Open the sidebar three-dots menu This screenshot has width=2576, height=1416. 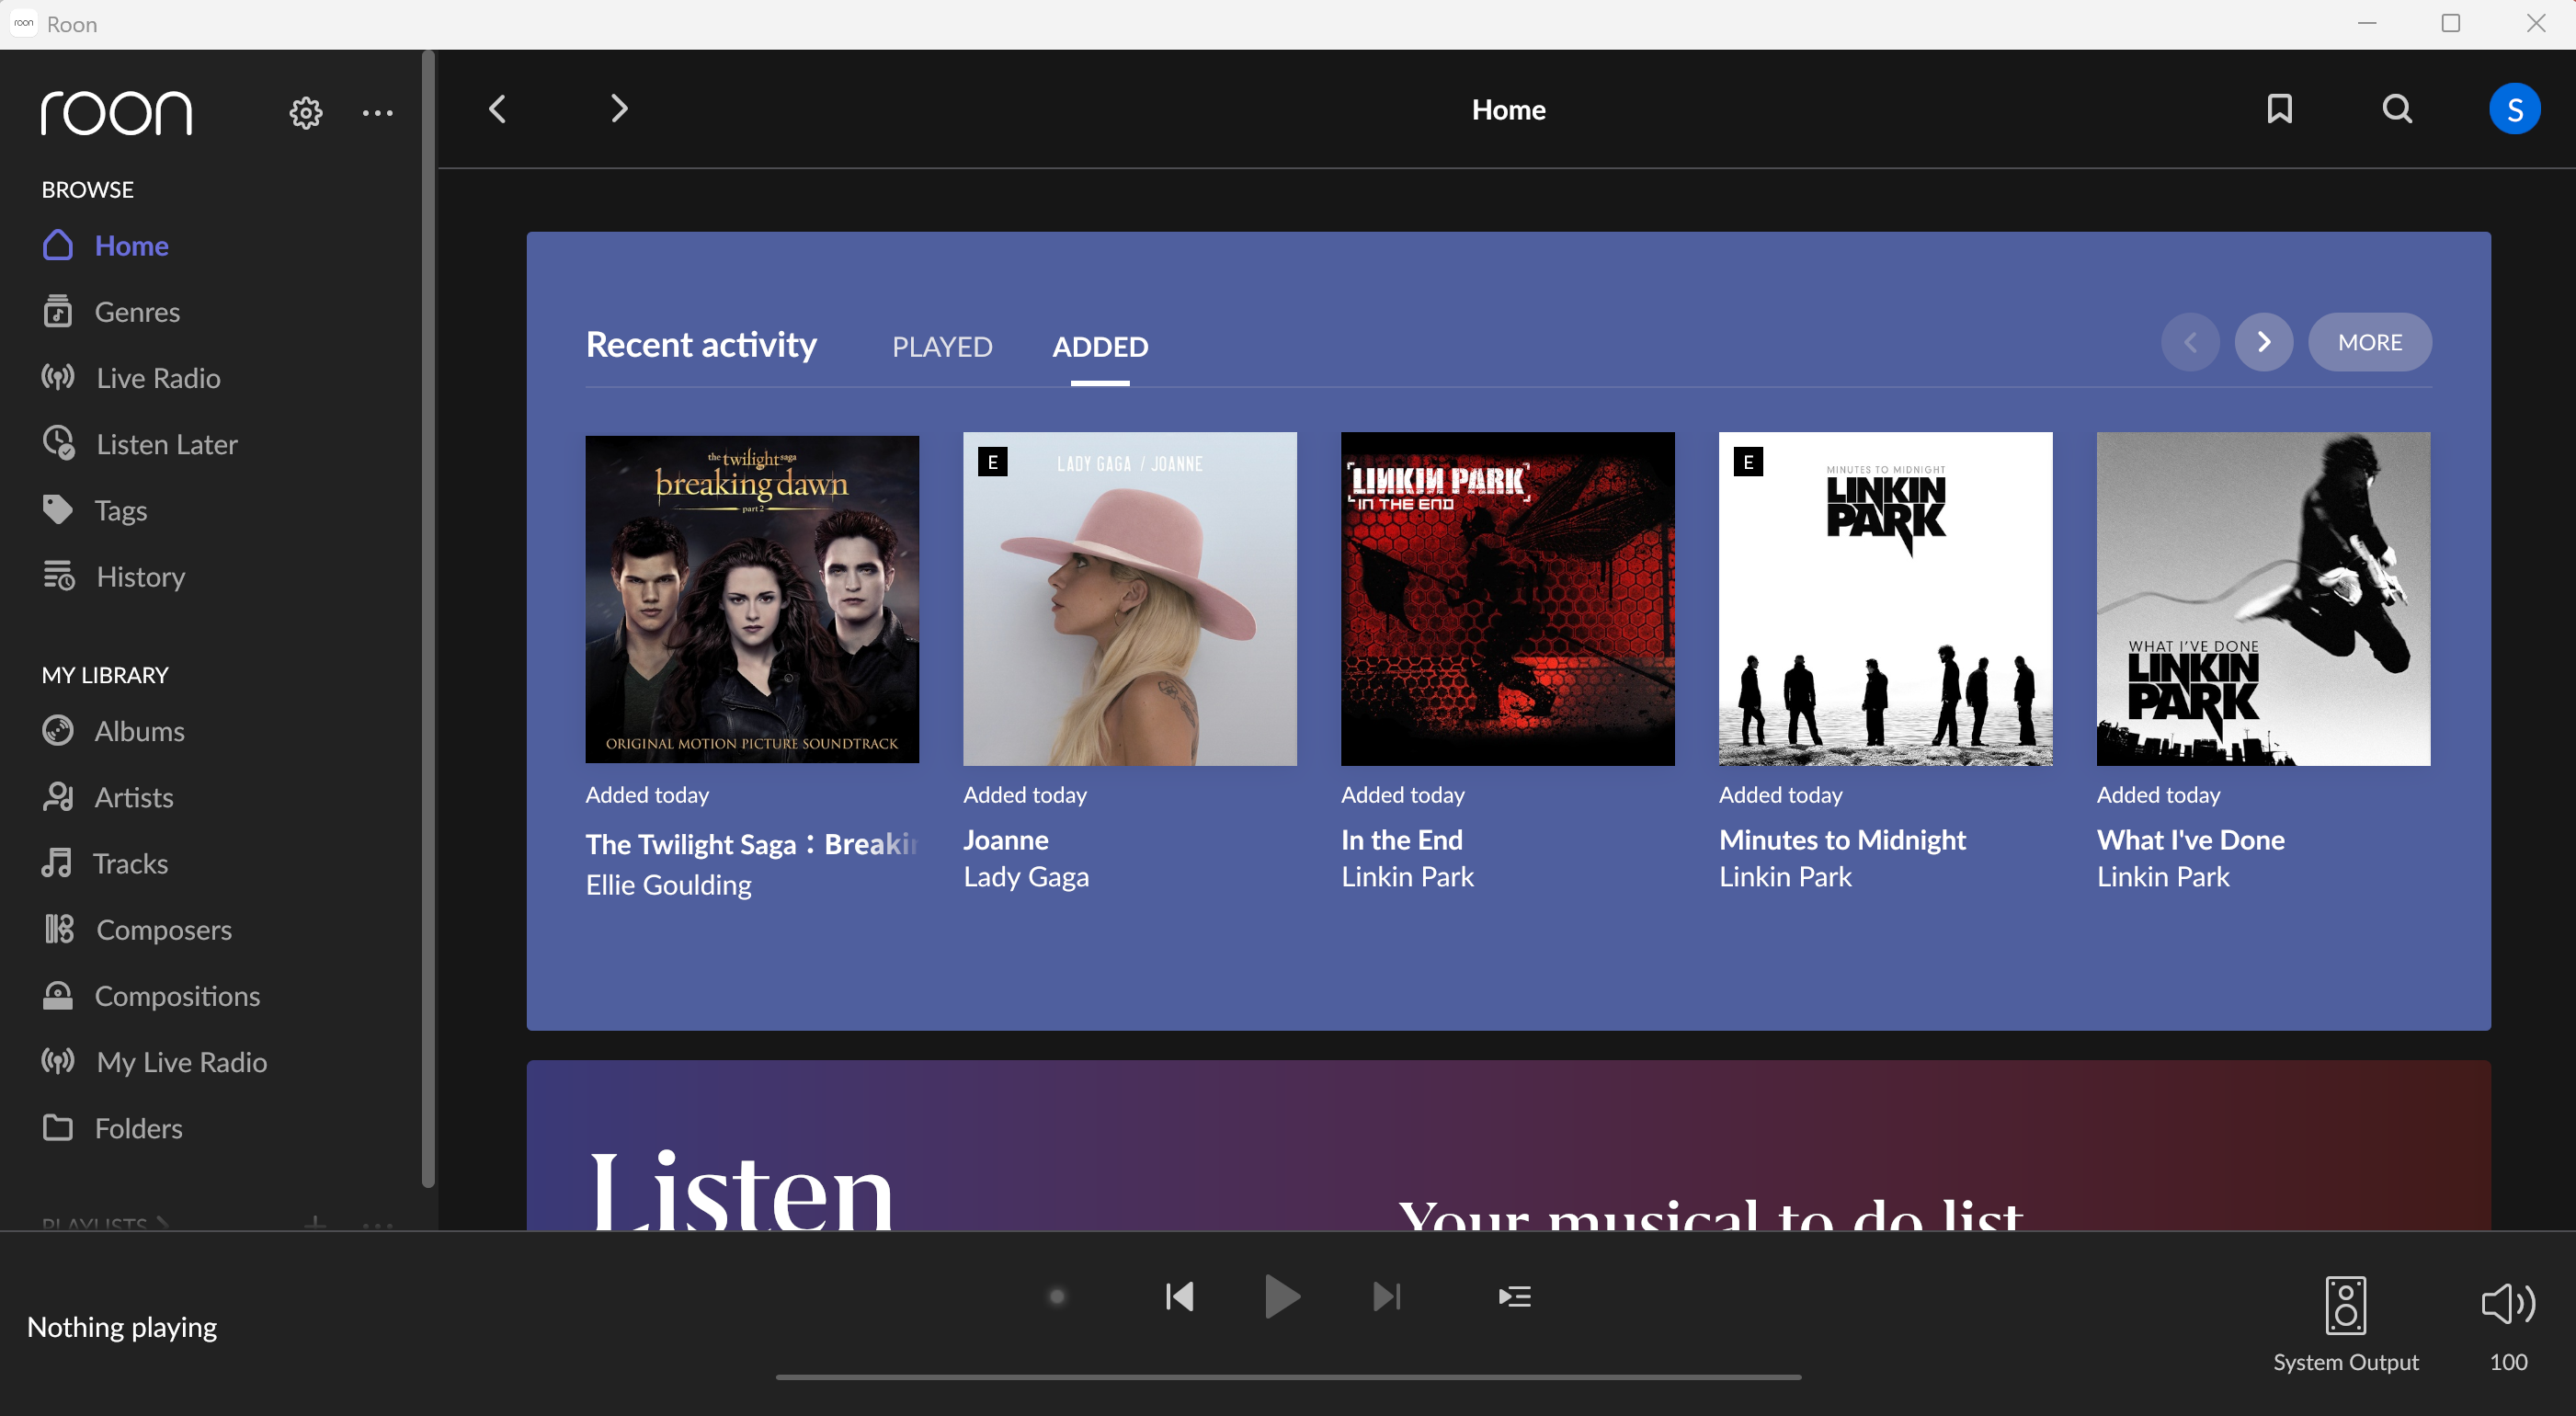[x=377, y=113]
